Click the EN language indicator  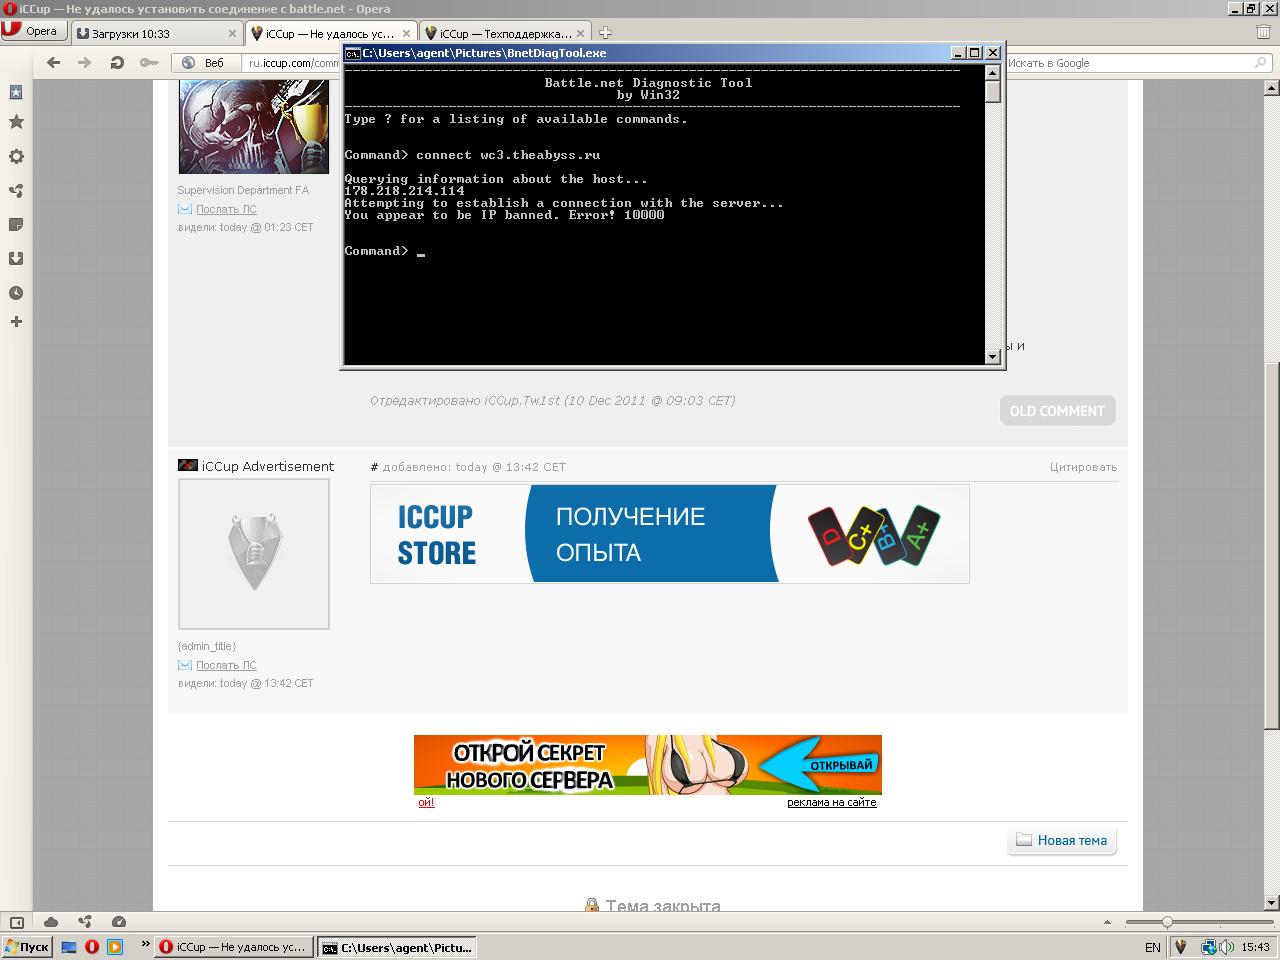(1153, 947)
